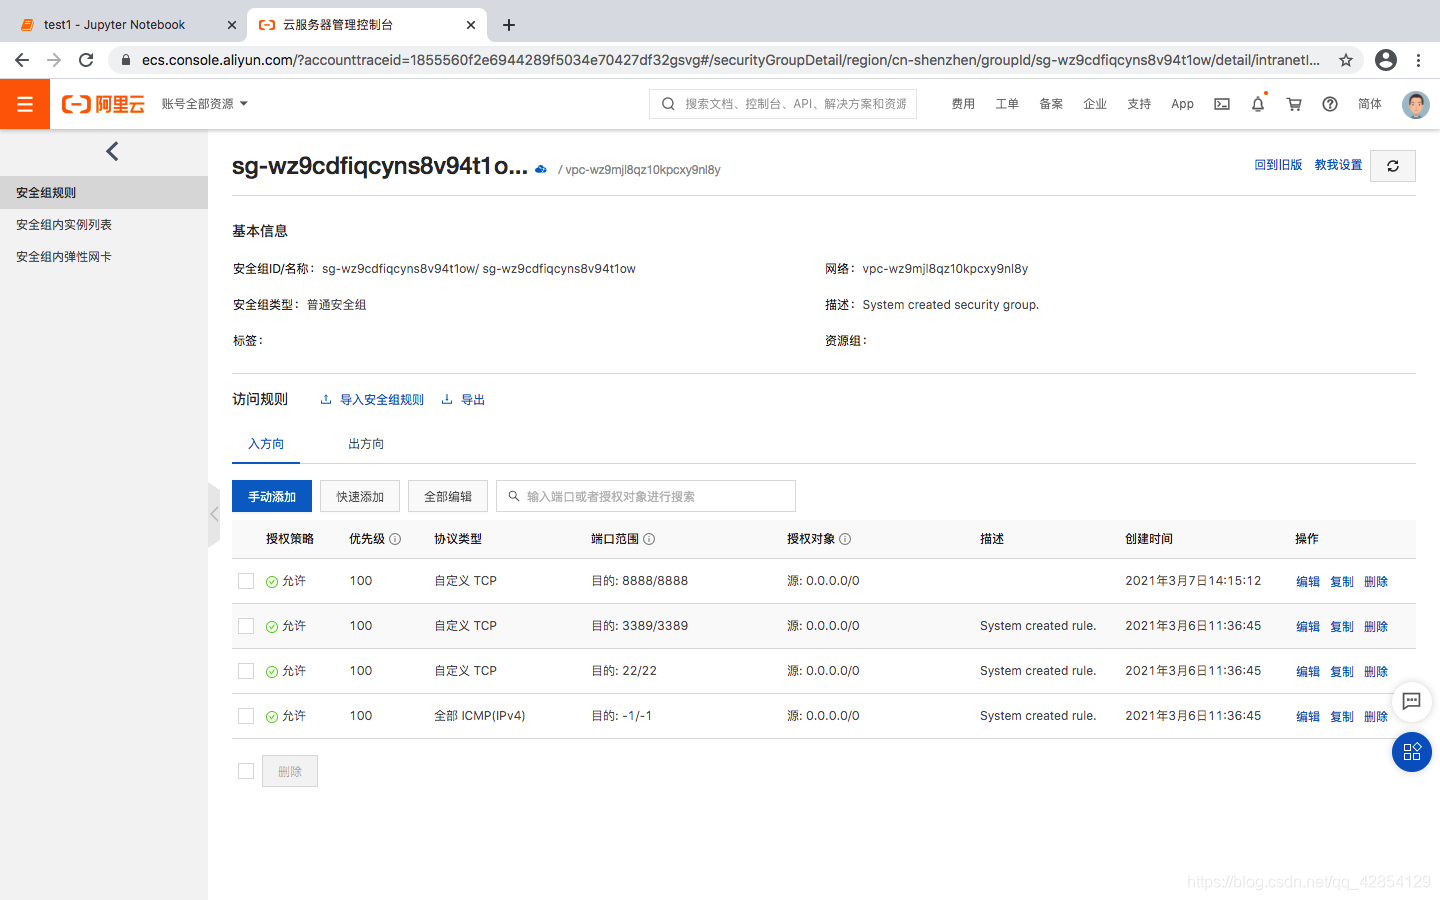This screenshot has width=1440, height=900.
Task: Open the shopping cart icon
Action: click(1294, 104)
